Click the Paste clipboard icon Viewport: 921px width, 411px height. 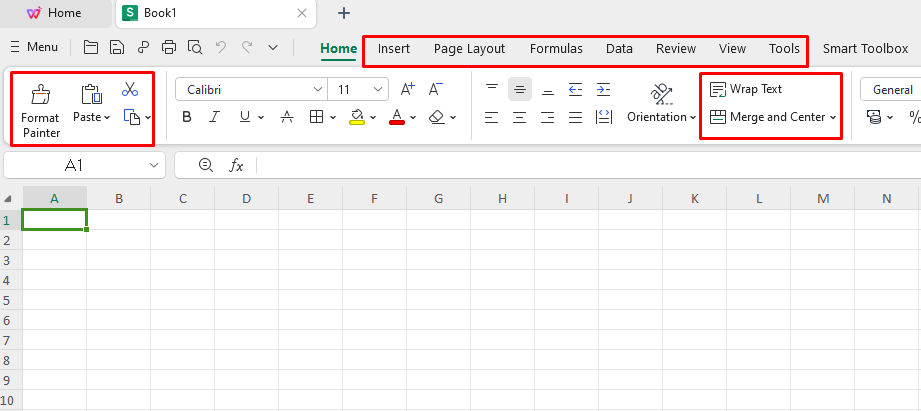[92, 94]
